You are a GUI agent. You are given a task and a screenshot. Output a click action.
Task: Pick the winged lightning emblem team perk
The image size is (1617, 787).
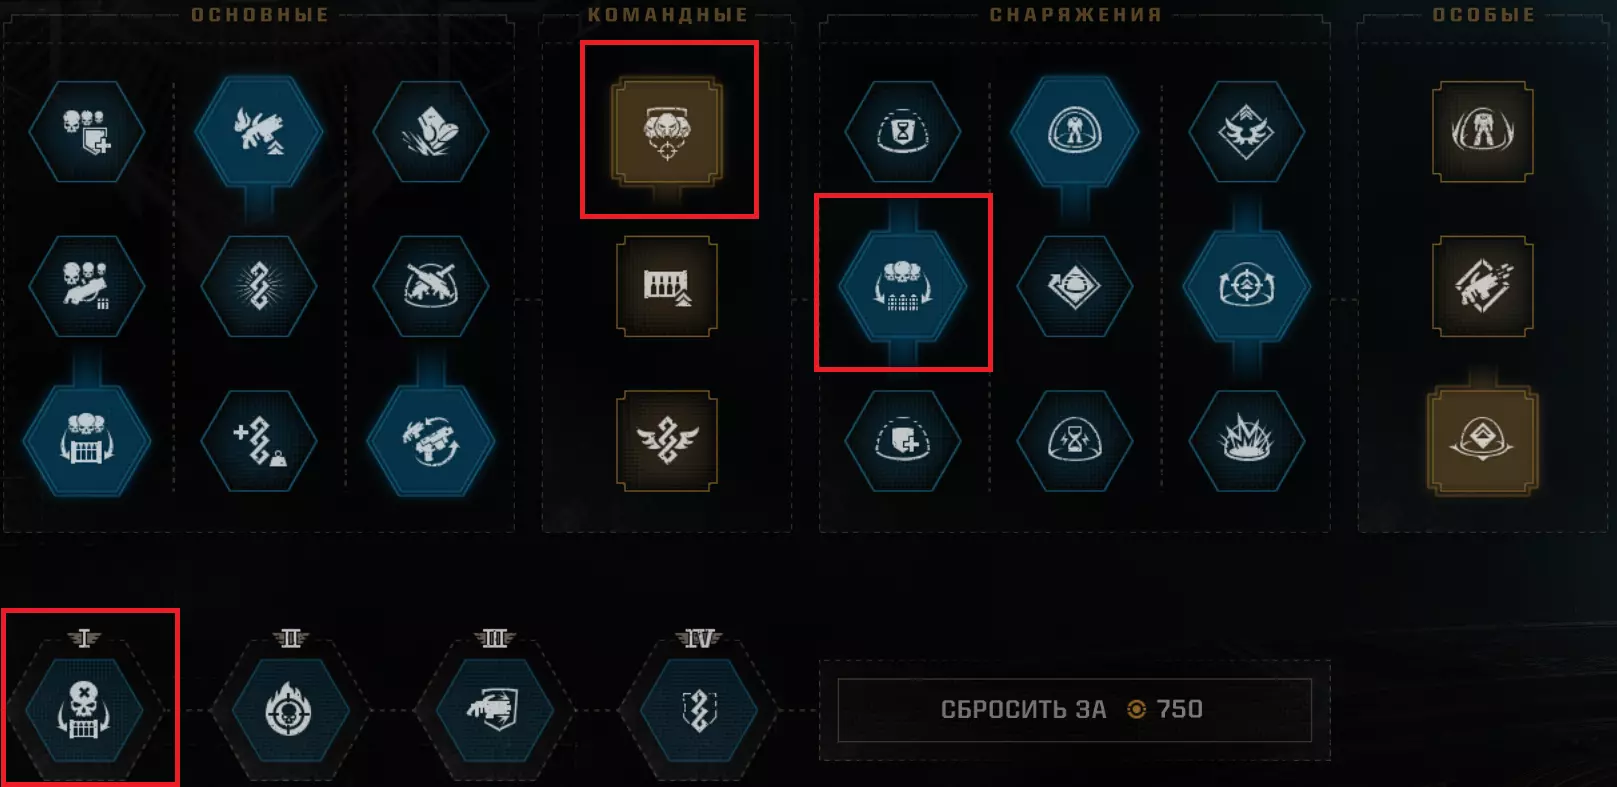(667, 441)
